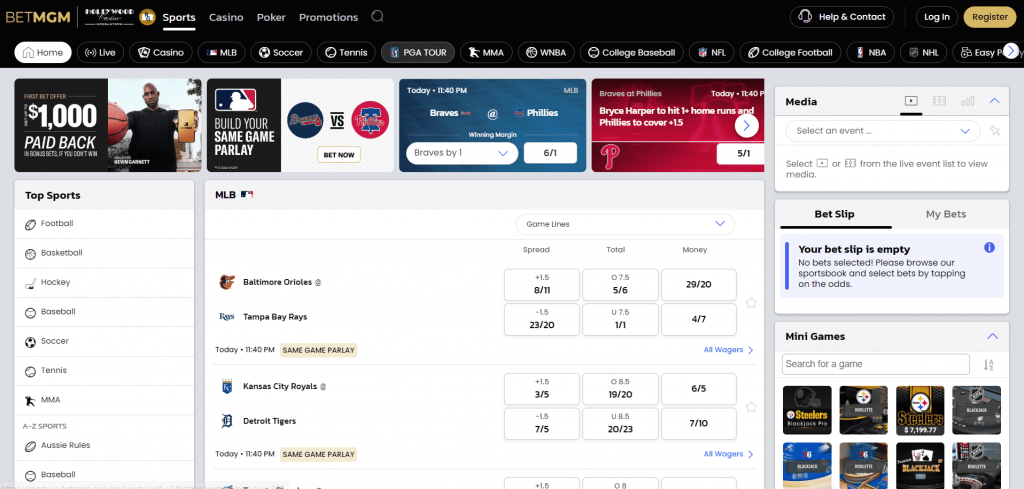The height and width of the screenshot is (489, 1024).
Task: Select the MLB chip in sports bar
Action: click(x=221, y=52)
